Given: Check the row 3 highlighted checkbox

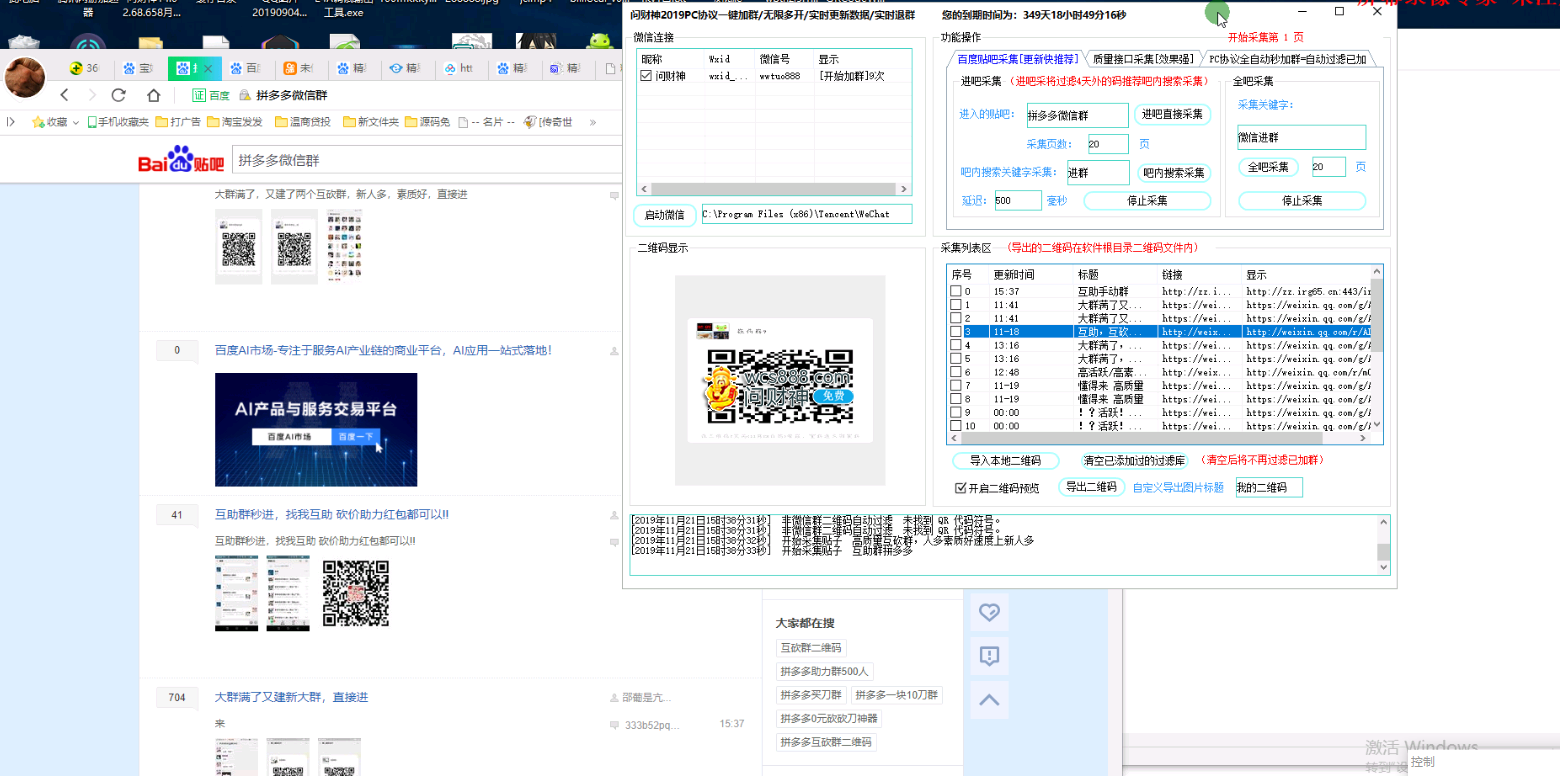Looking at the screenshot, I should [x=956, y=331].
